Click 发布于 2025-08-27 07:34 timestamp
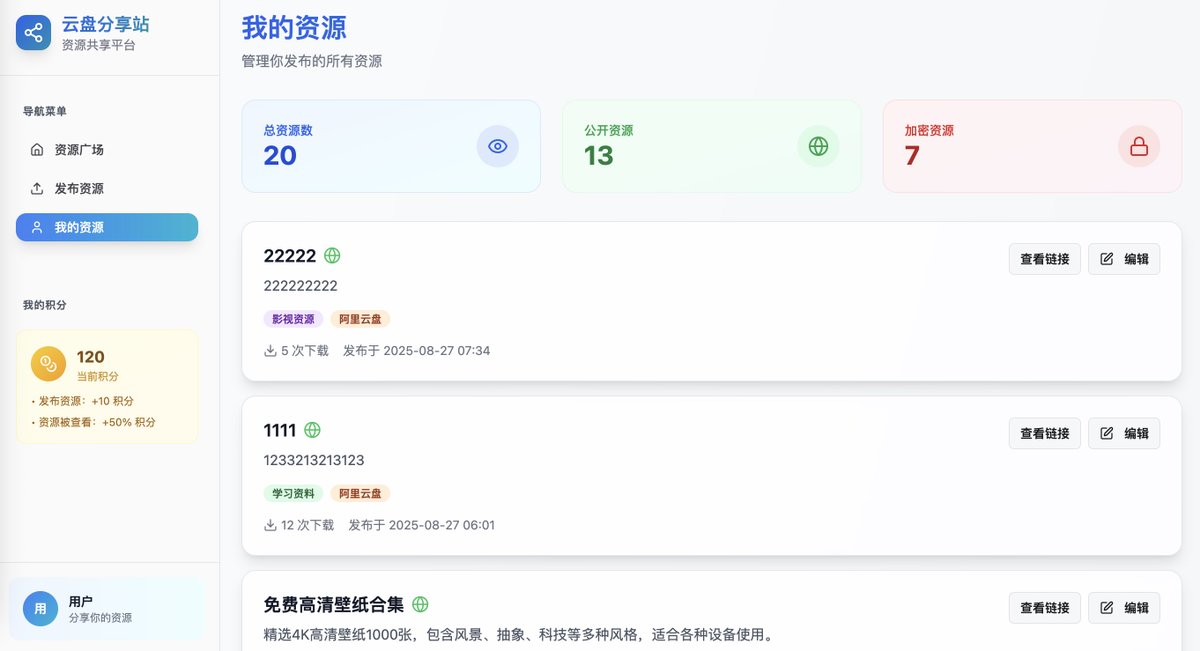The height and width of the screenshot is (651, 1200). (x=416, y=351)
